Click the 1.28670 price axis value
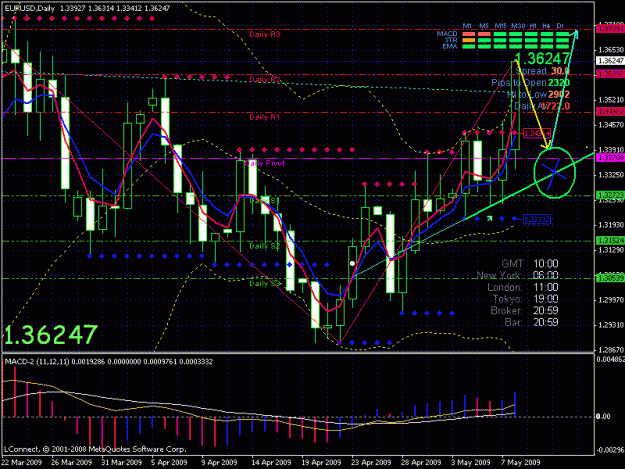The height and width of the screenshot is (469, 625). click(x=611, y=350)
